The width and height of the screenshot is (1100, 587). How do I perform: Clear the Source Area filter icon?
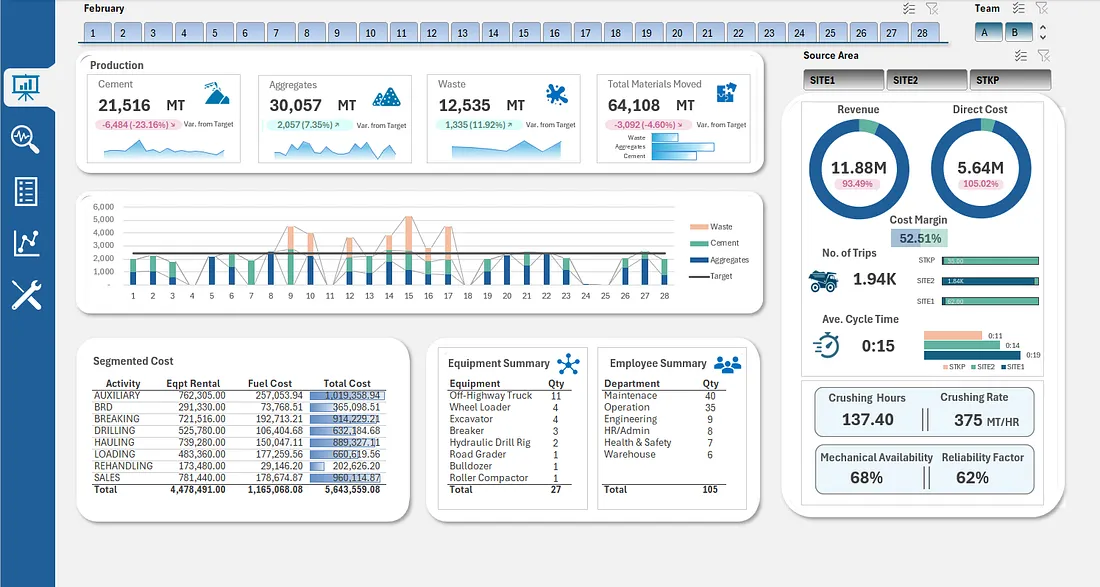[x=1044, y=55]
